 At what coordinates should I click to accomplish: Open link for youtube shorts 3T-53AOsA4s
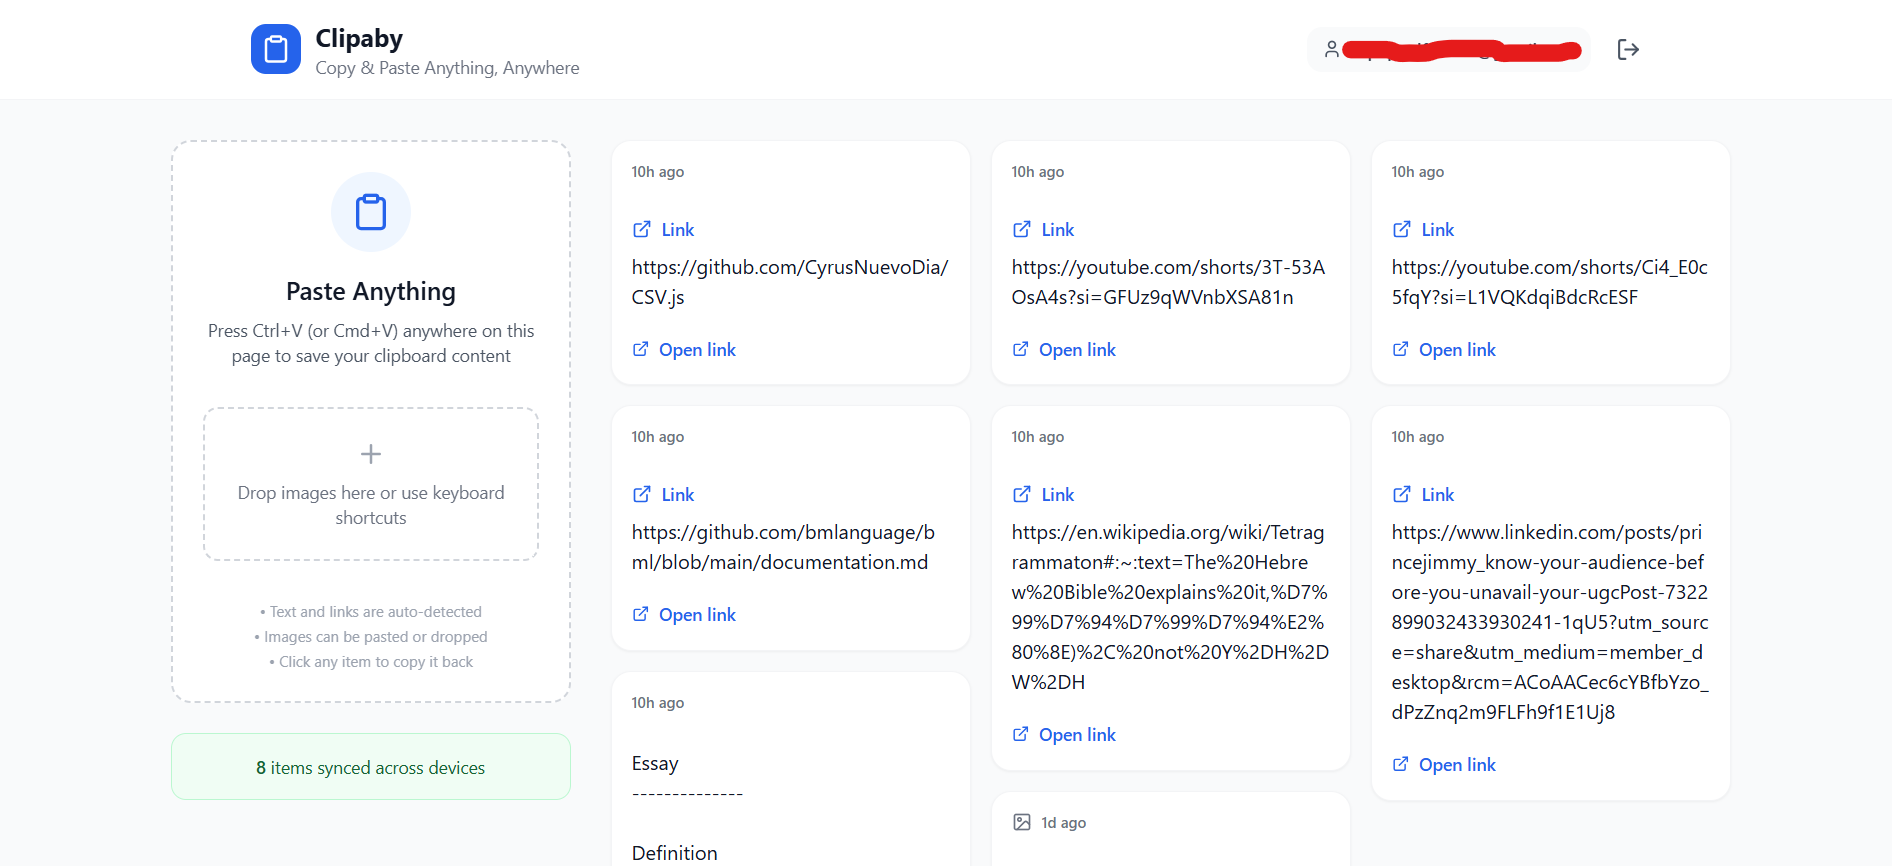1064,349
